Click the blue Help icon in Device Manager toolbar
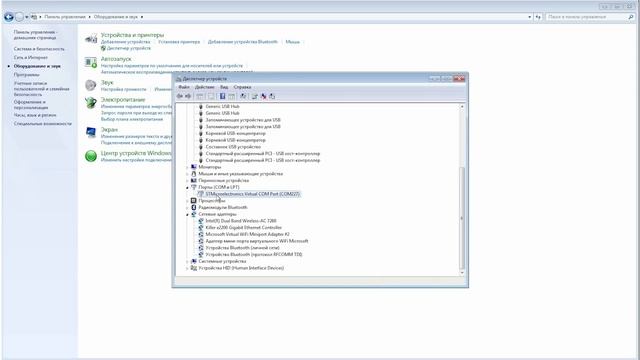Image resolution: width=640 pixels, height=360 pixels. 222,96
